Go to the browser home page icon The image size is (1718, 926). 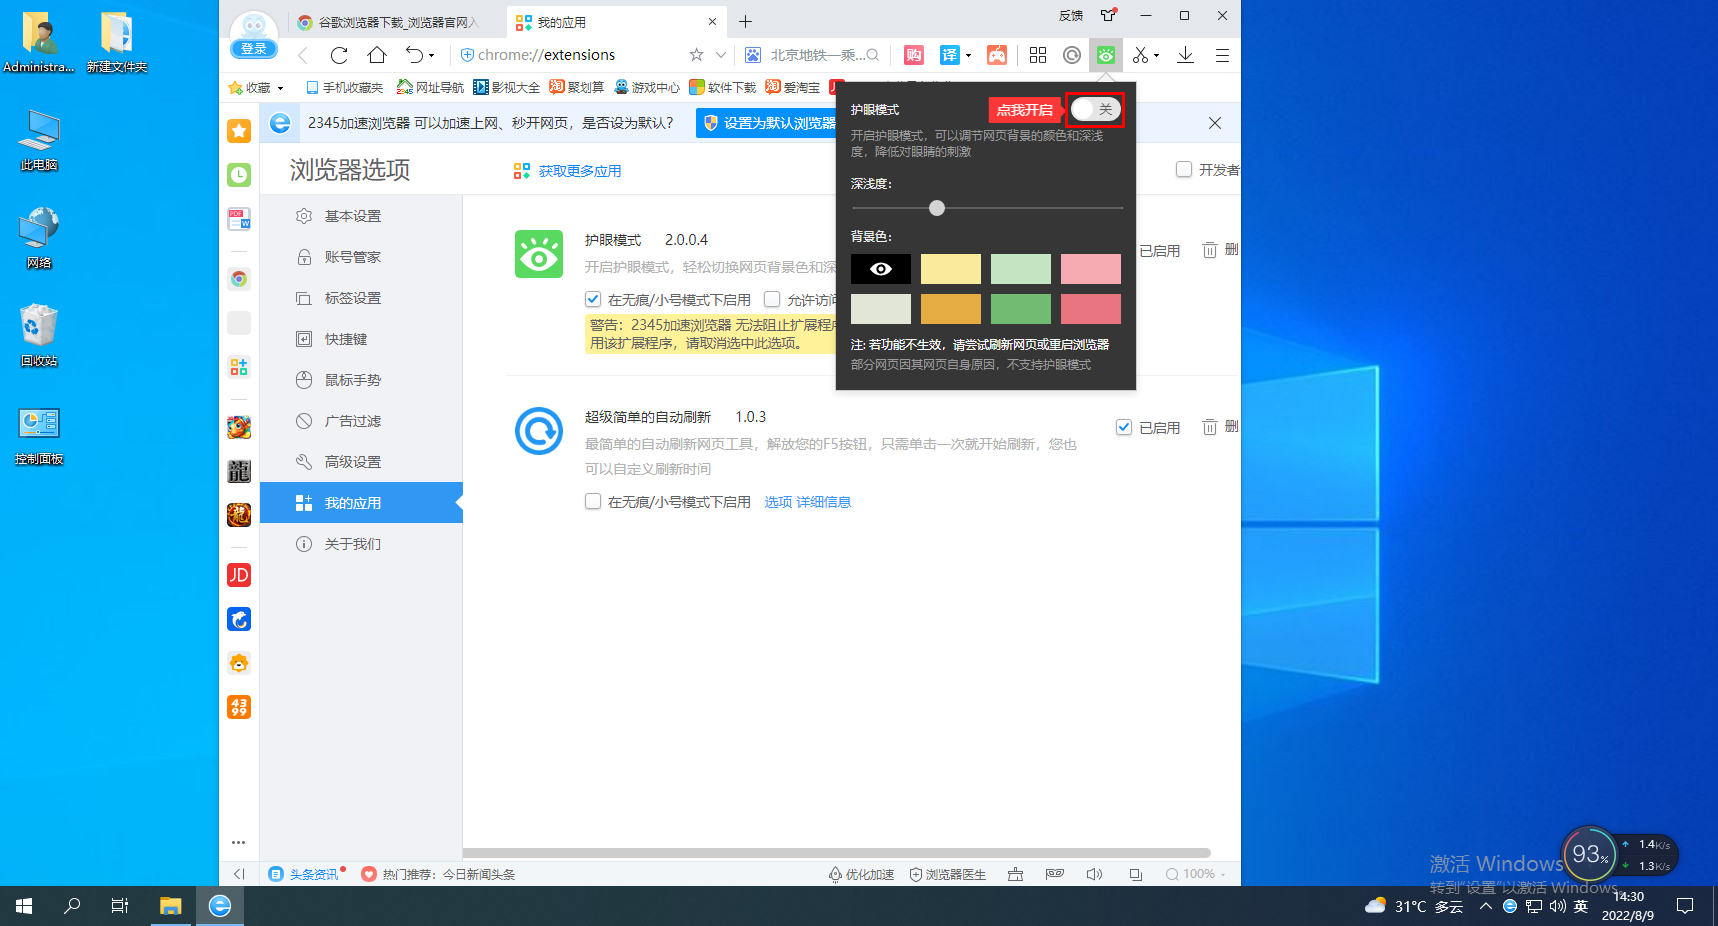377,55
